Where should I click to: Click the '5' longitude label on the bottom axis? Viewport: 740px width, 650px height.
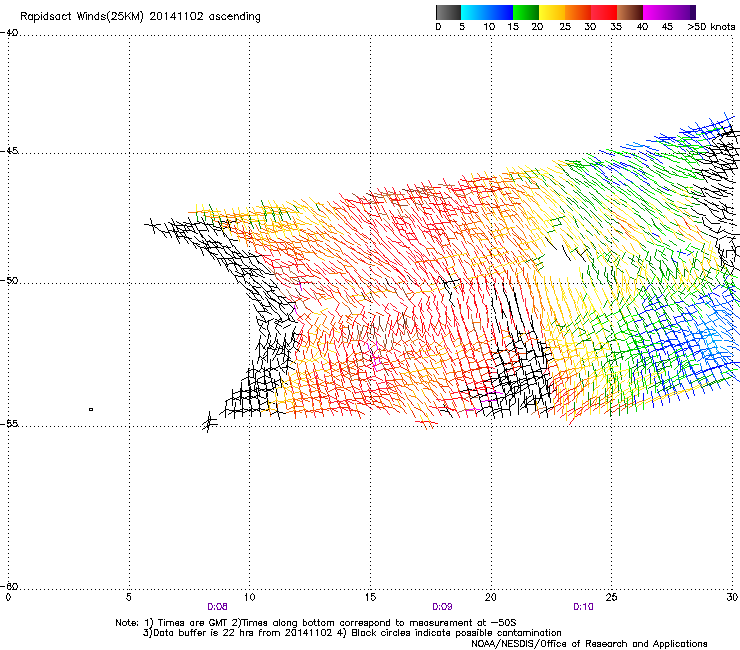[128, 598]
